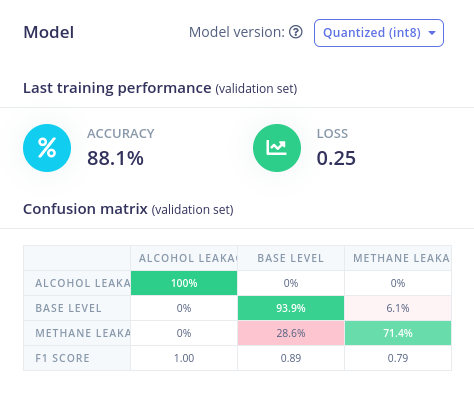Select the 93.9% base level cell
474x394 pixels.
click(x=291, y=308)
